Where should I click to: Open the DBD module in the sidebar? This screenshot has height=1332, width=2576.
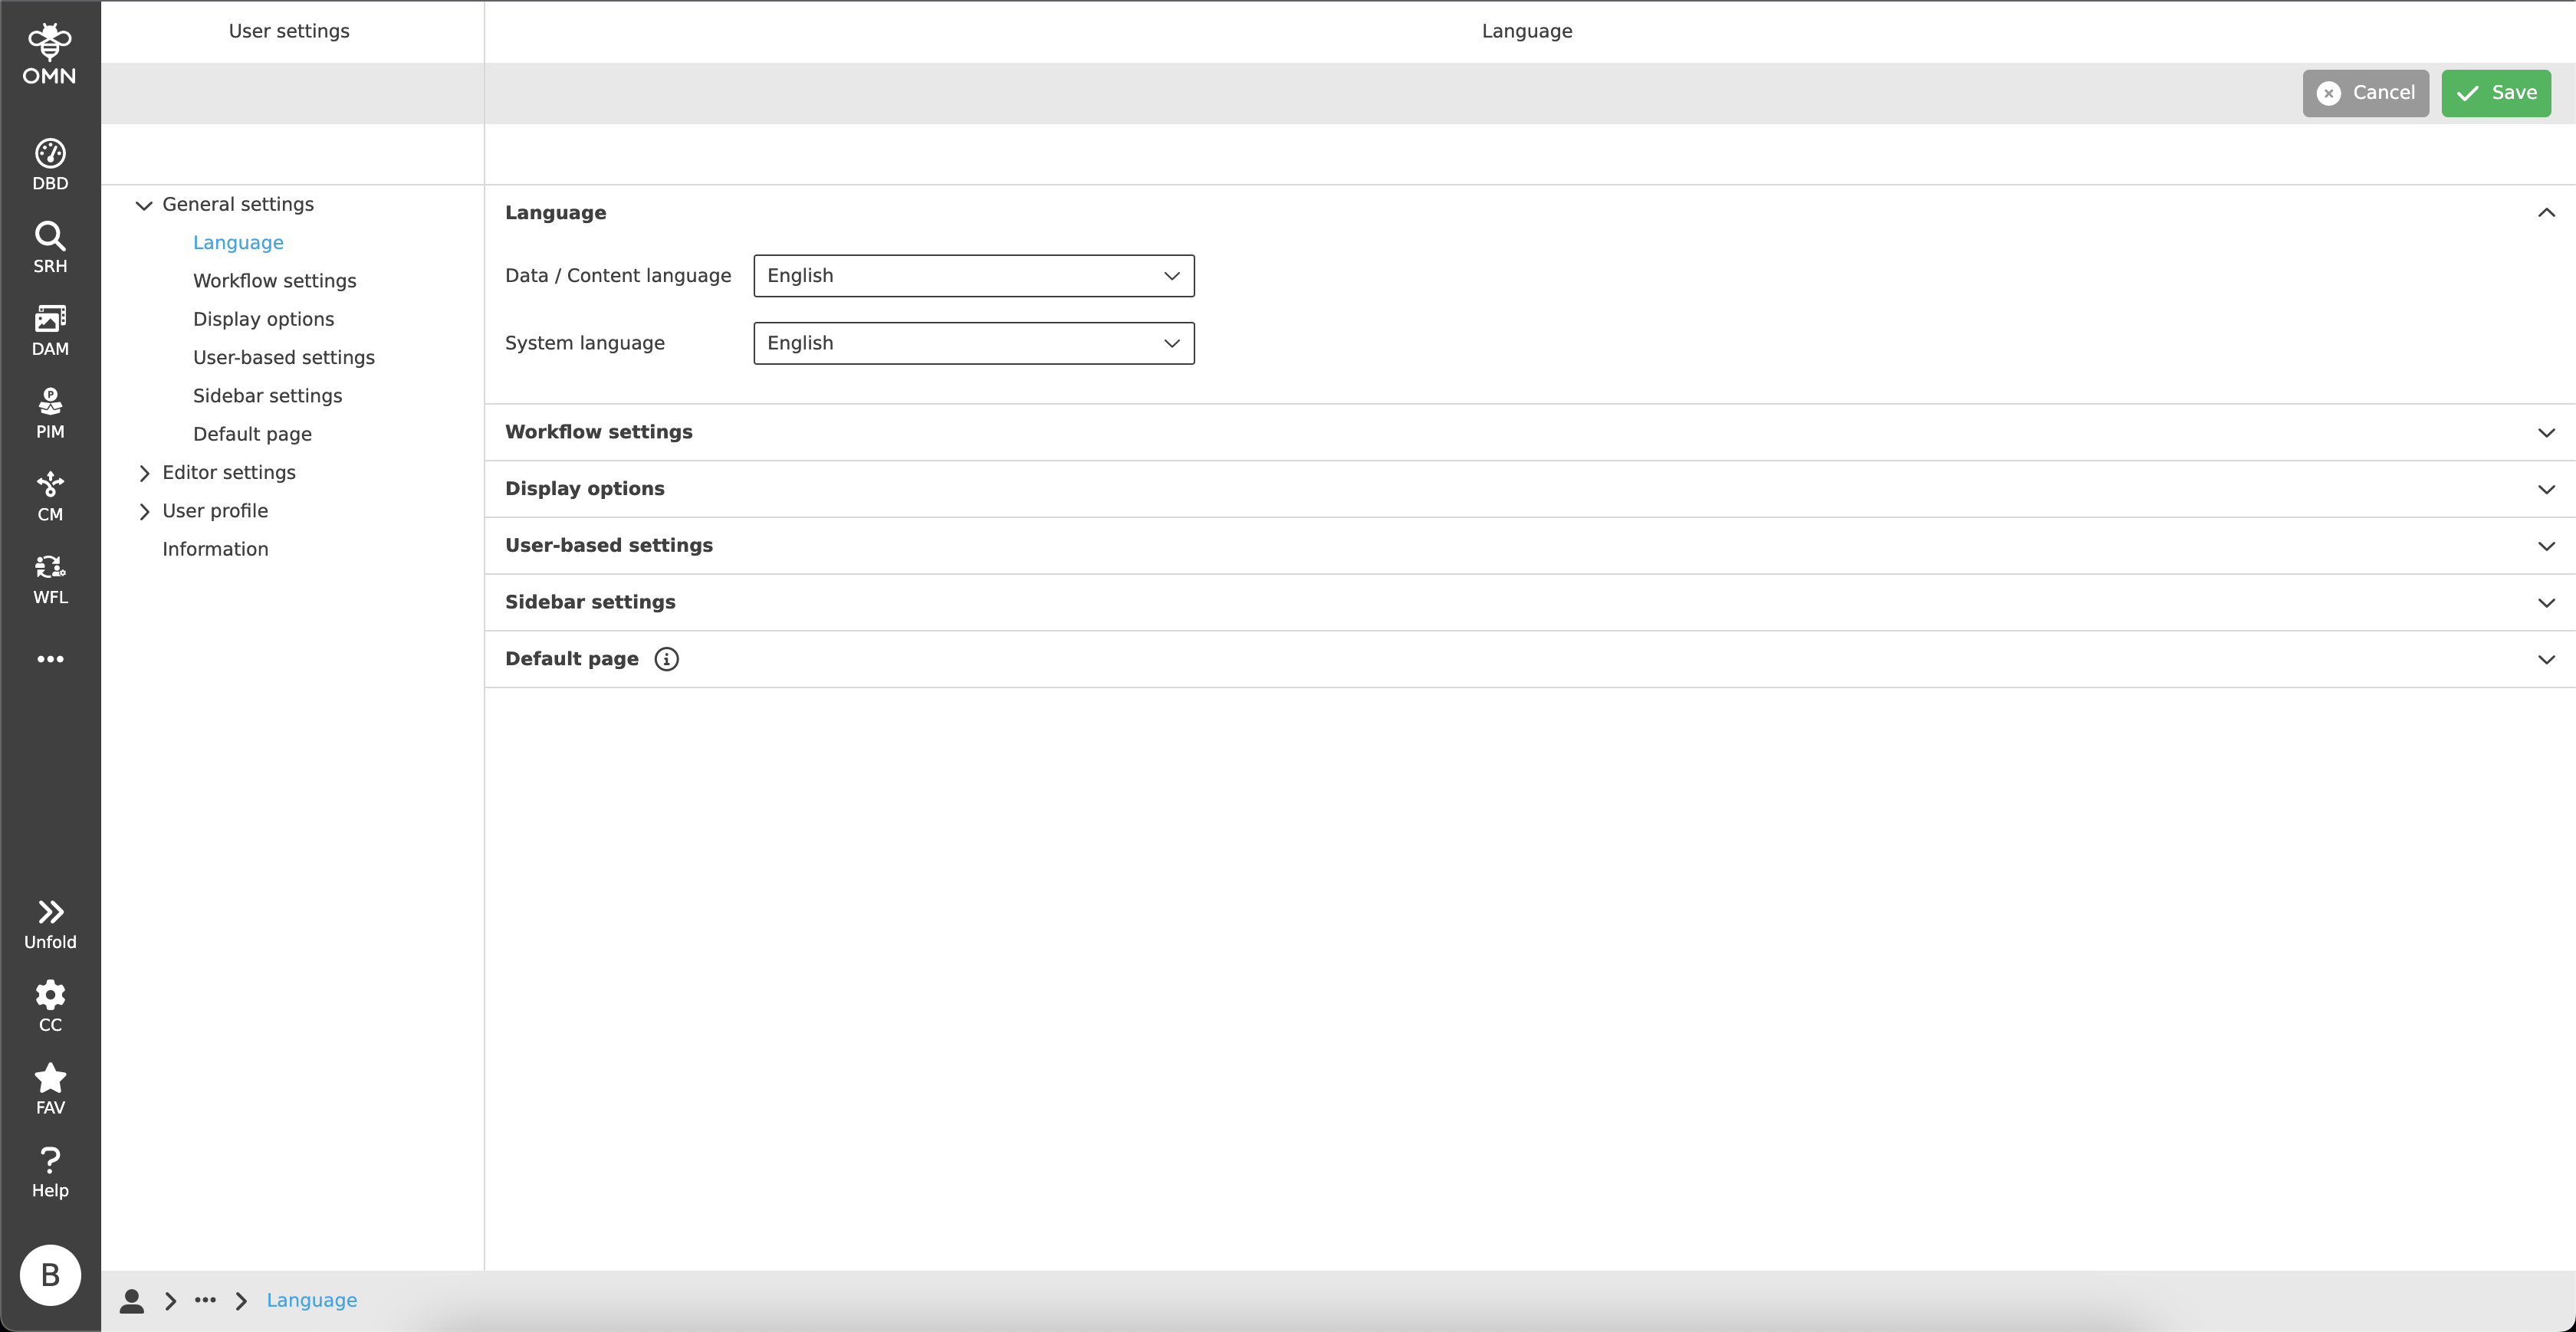click(x=50, y=160)
